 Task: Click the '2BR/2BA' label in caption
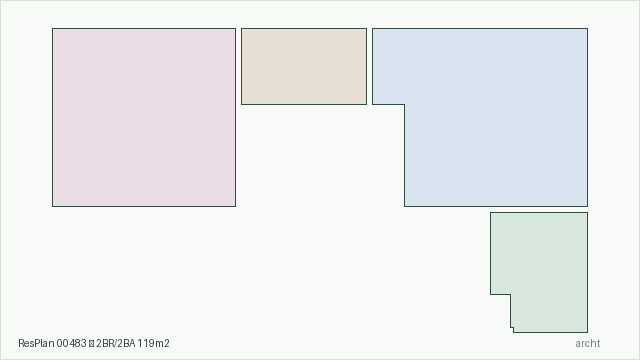116,343
